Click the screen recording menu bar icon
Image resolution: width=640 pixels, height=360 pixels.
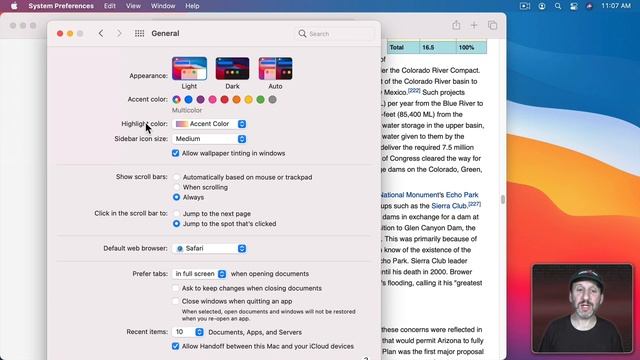tap(525, 6)
